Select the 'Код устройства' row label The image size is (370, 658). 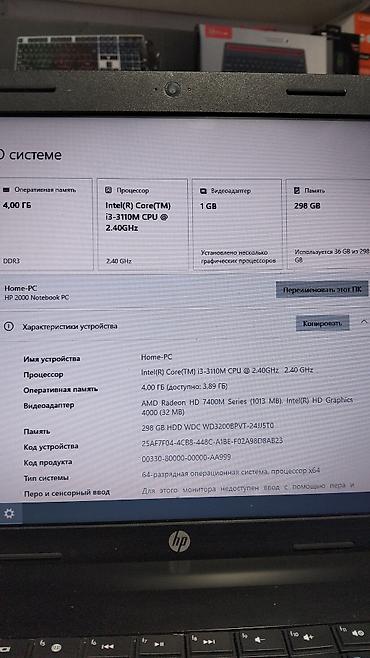click(51, 447)
